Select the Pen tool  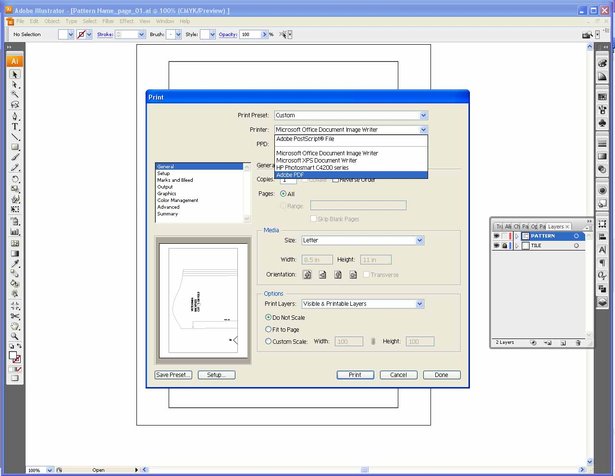pyautogui.click(x=15, y=116)
